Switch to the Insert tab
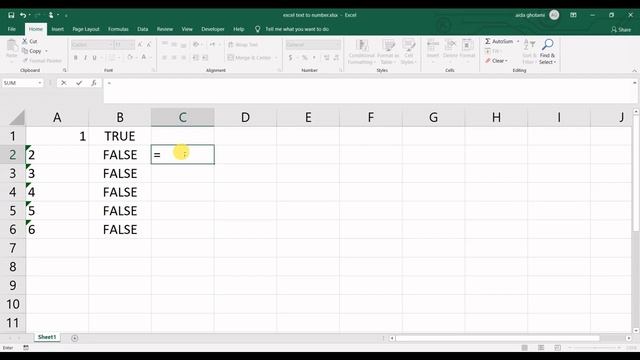Screen dimensions: 640x360 [58, 29]
